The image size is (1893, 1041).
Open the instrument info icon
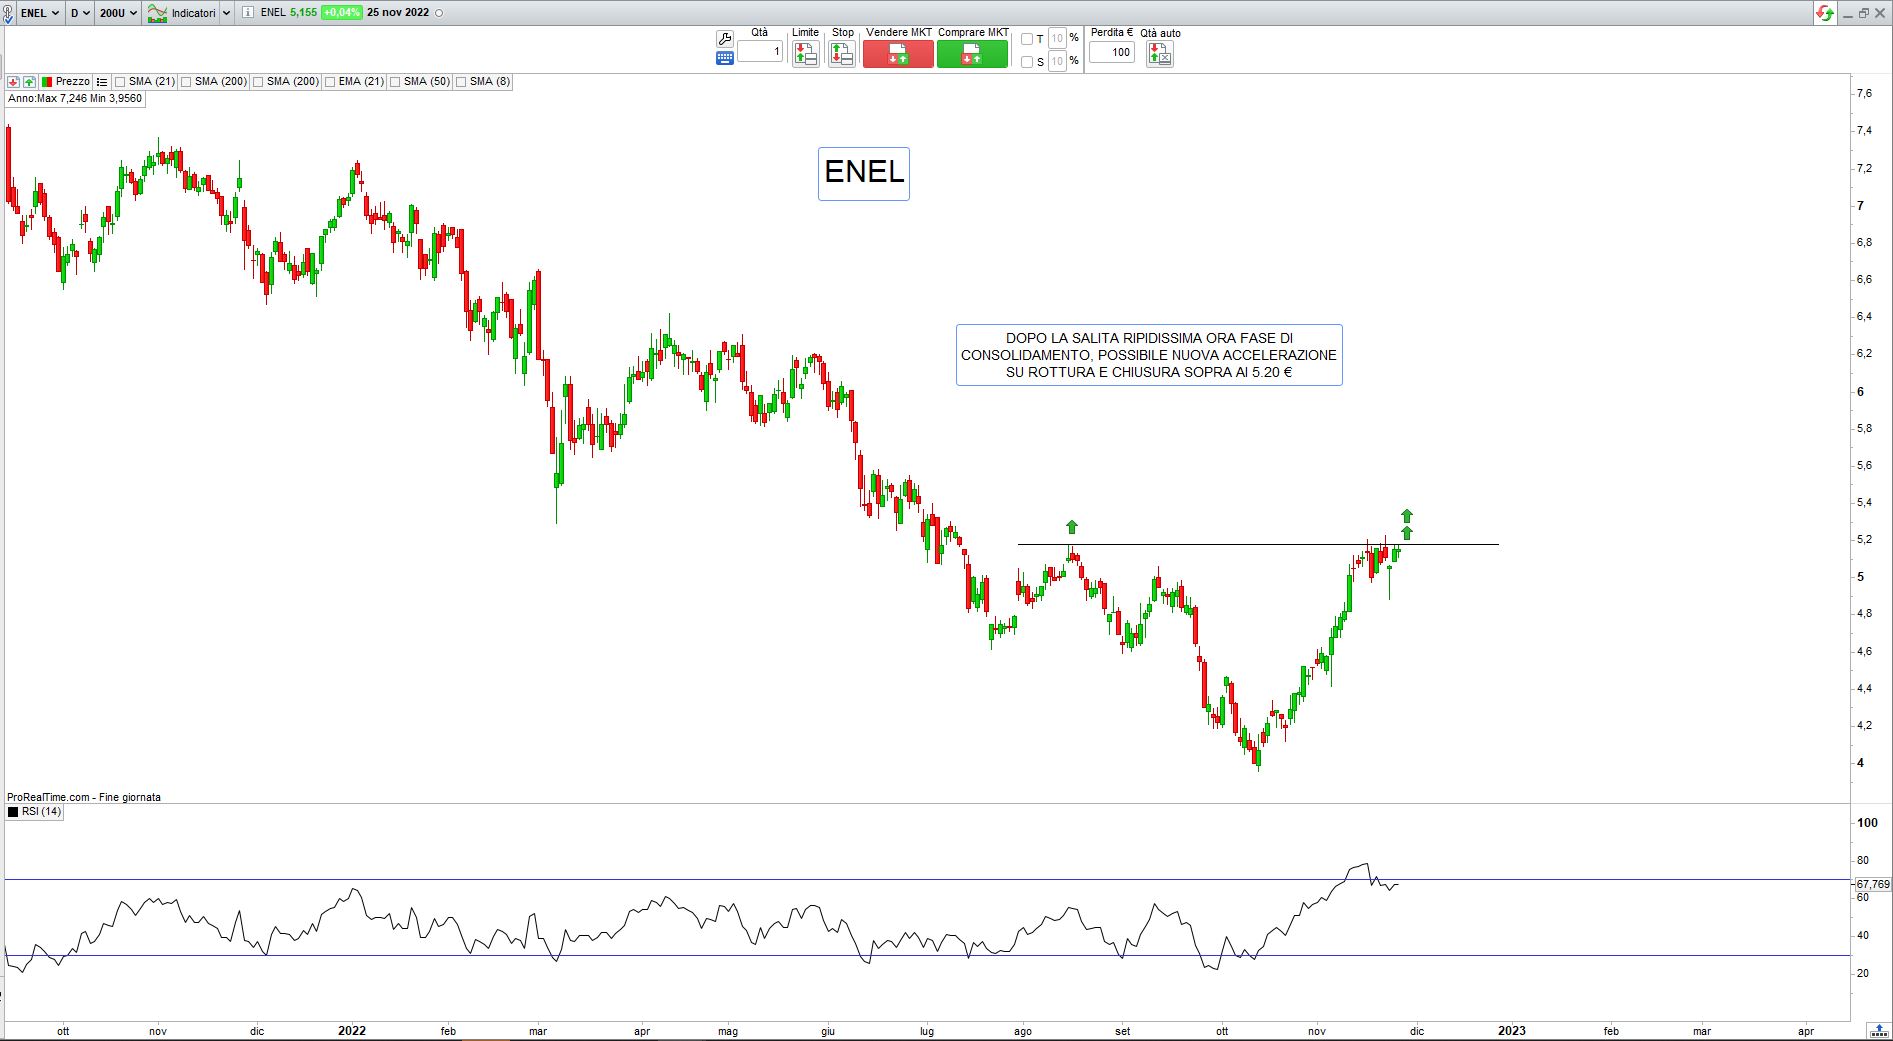tap(248, 13)
